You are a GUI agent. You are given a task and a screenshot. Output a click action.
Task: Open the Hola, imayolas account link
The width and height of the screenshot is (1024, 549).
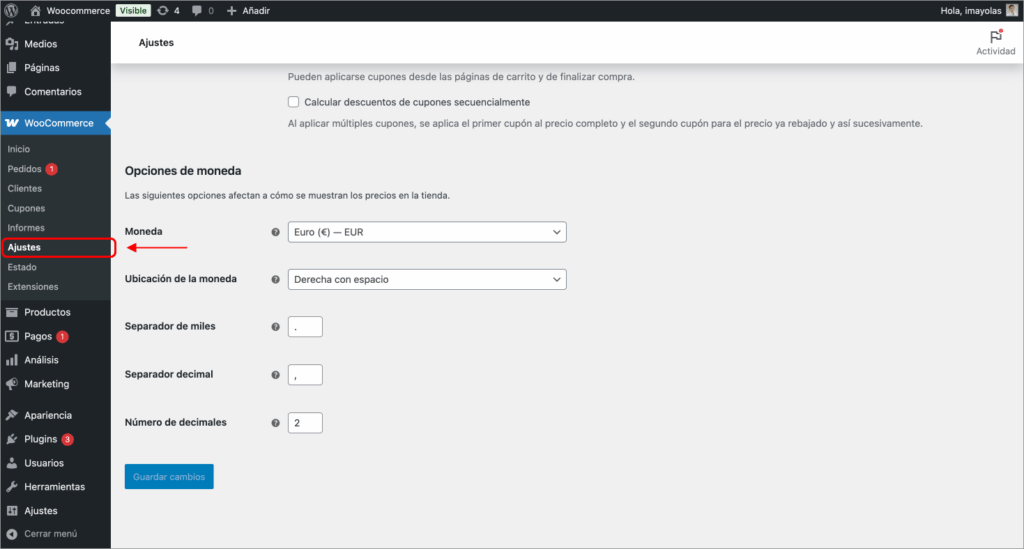pos(970,10)
